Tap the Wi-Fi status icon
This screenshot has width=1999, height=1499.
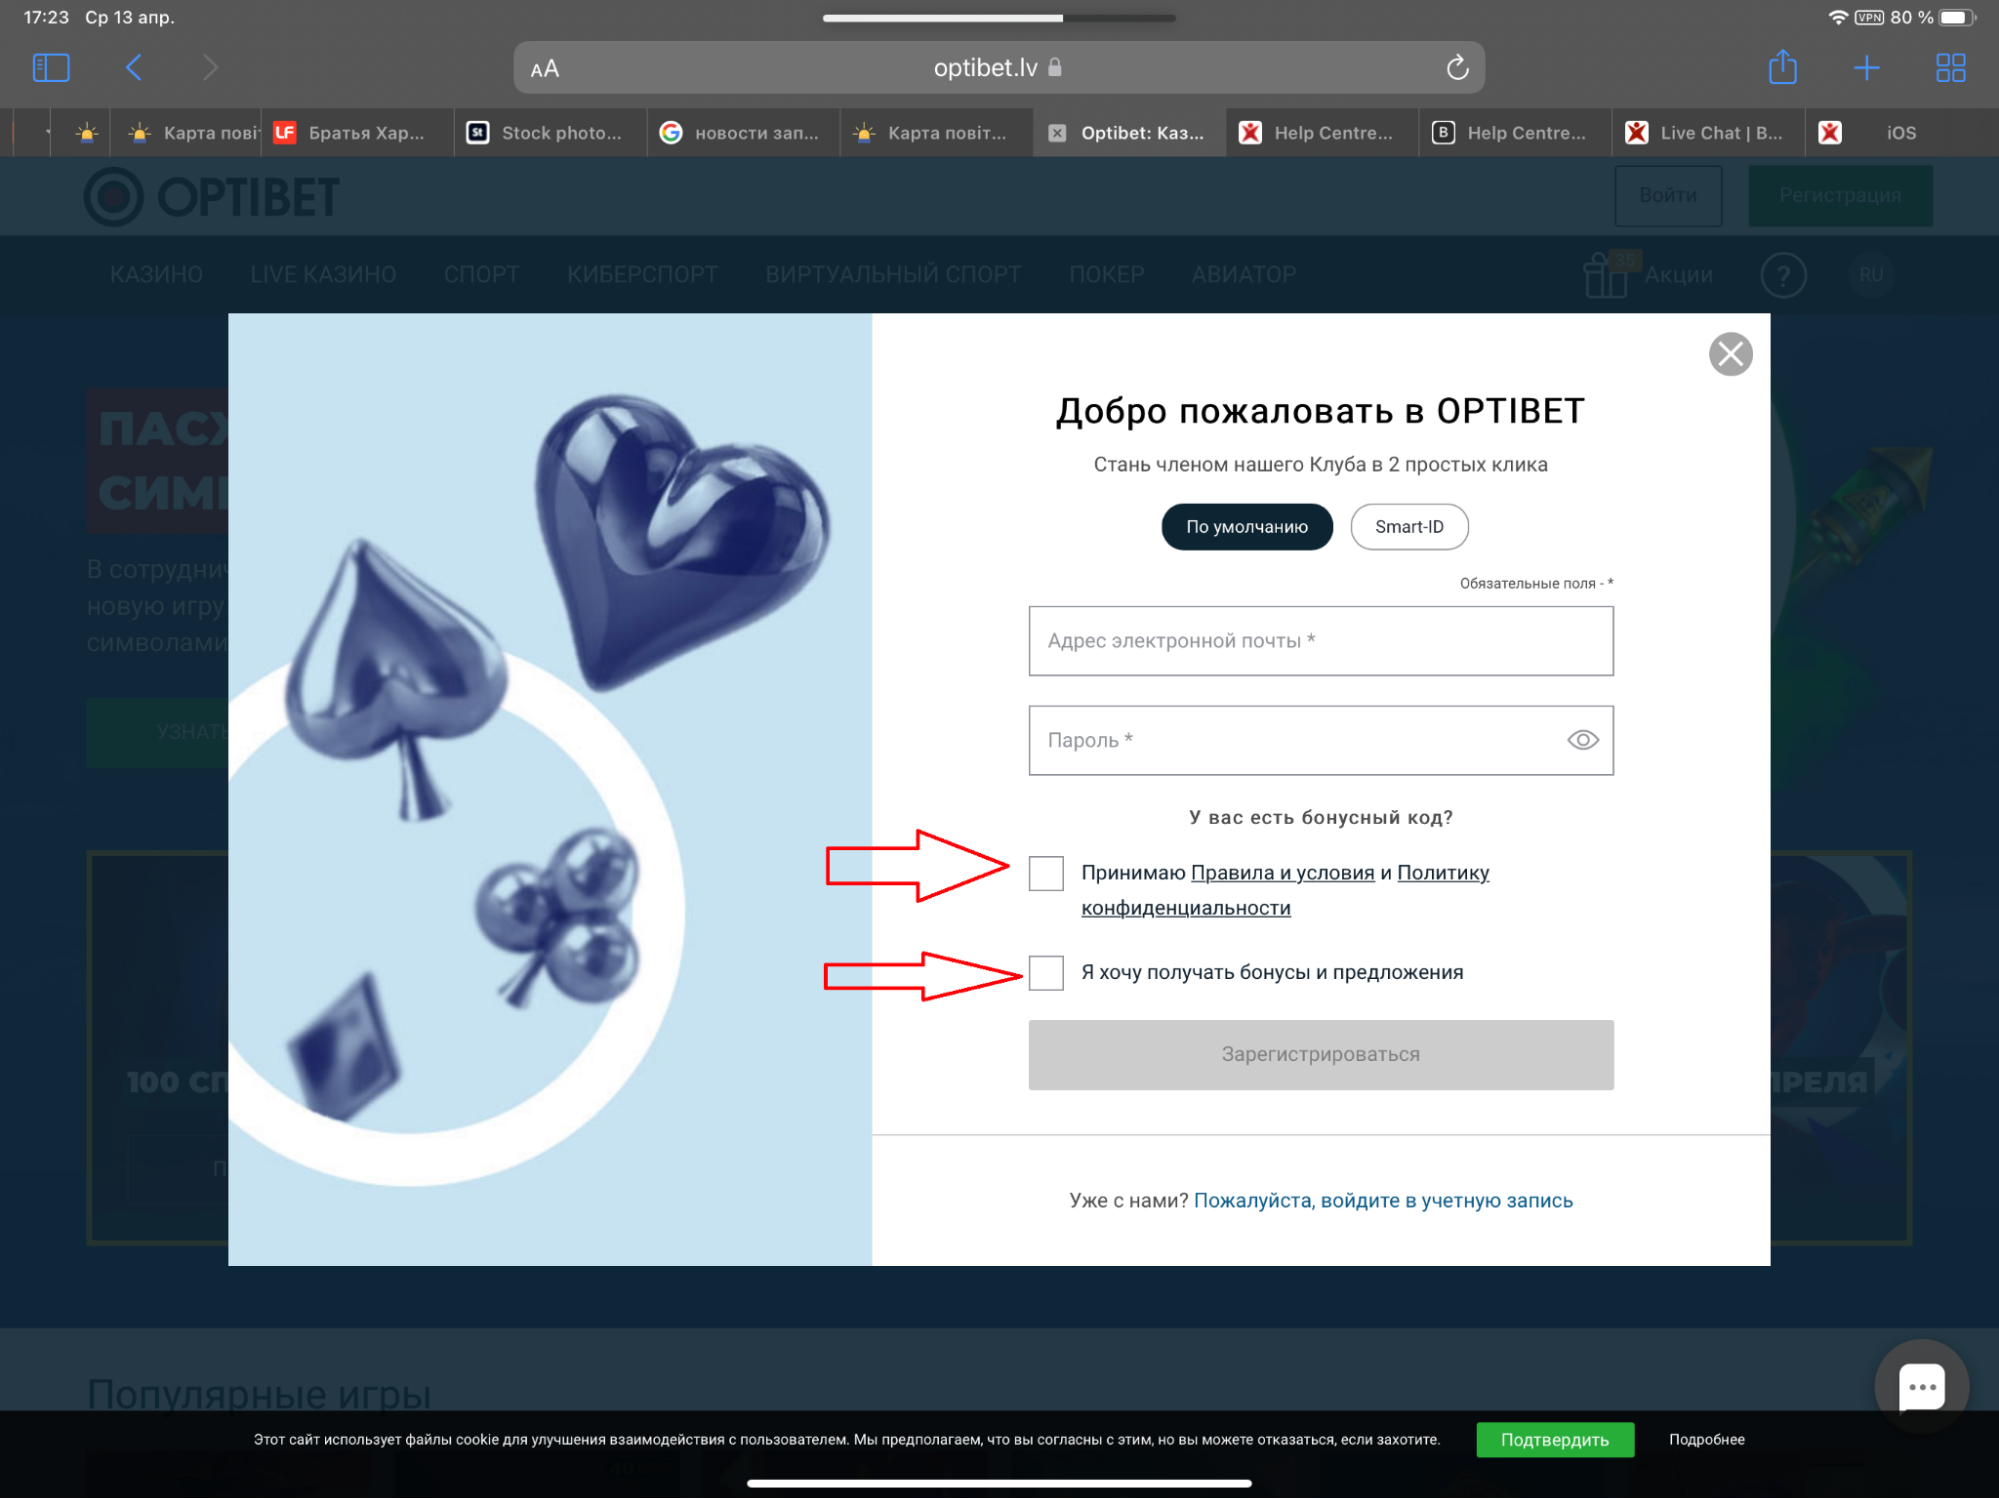click(x=1837, y=17)
